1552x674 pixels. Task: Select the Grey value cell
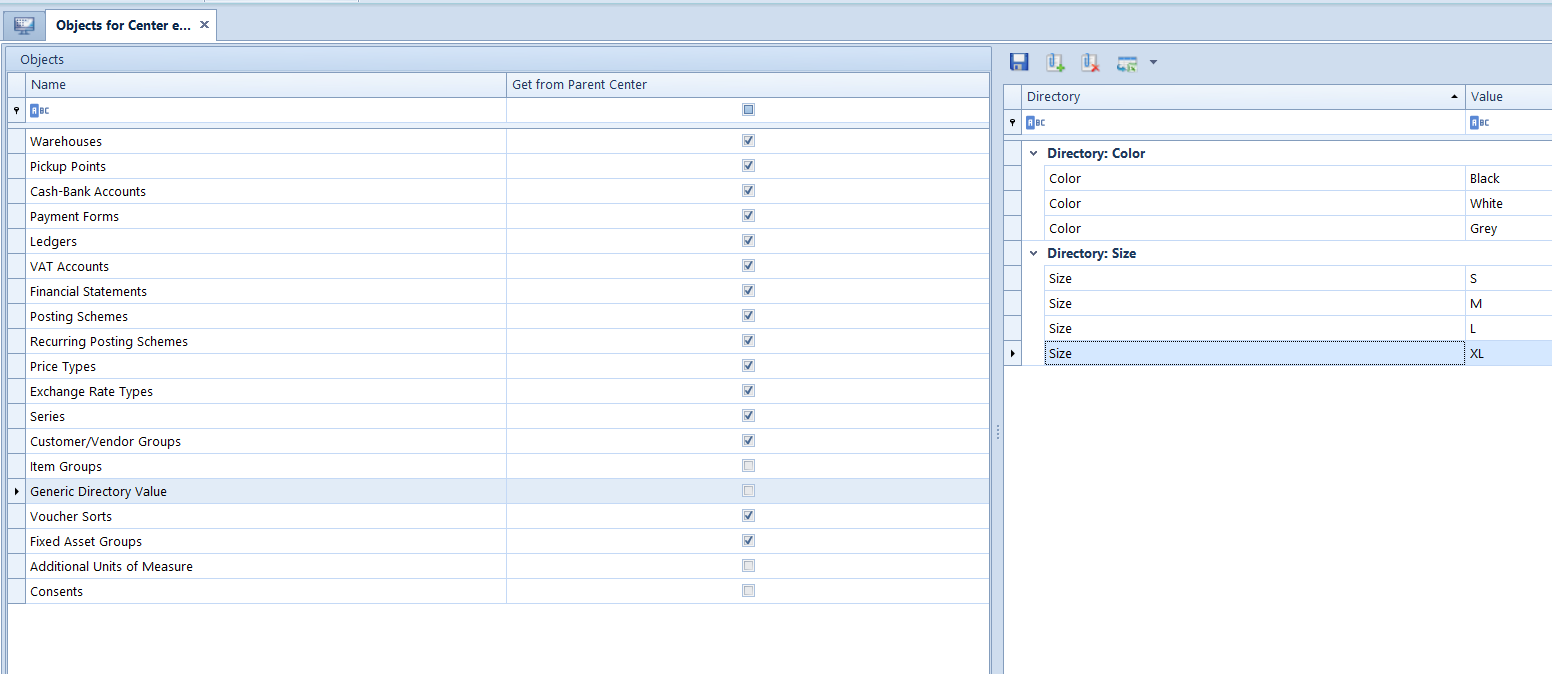click(x=1509, y=228)
